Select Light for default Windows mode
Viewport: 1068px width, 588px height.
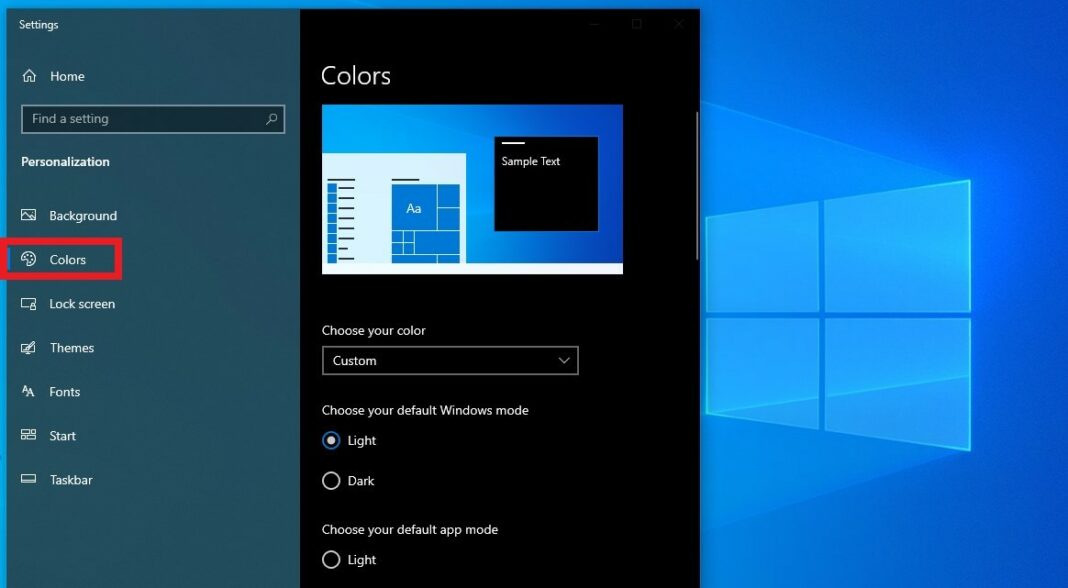click(331, 440)
